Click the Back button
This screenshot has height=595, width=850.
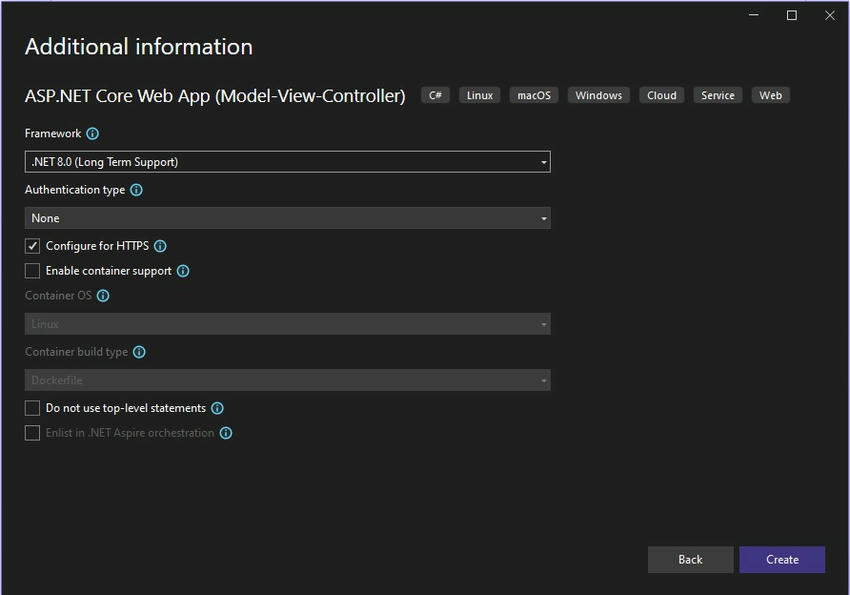(690, 559)
